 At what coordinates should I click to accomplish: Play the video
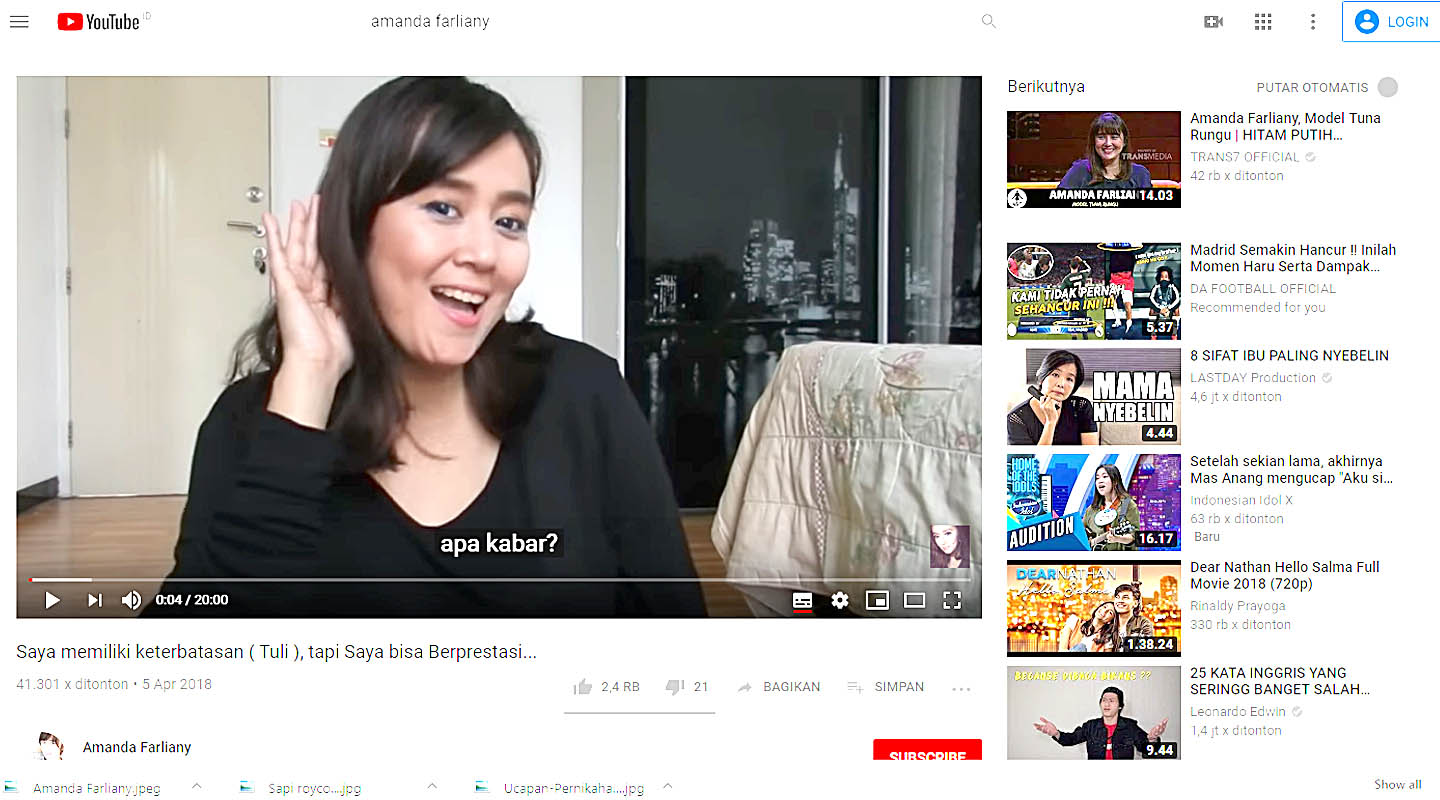pyautogui.click(x=52, y=600)
